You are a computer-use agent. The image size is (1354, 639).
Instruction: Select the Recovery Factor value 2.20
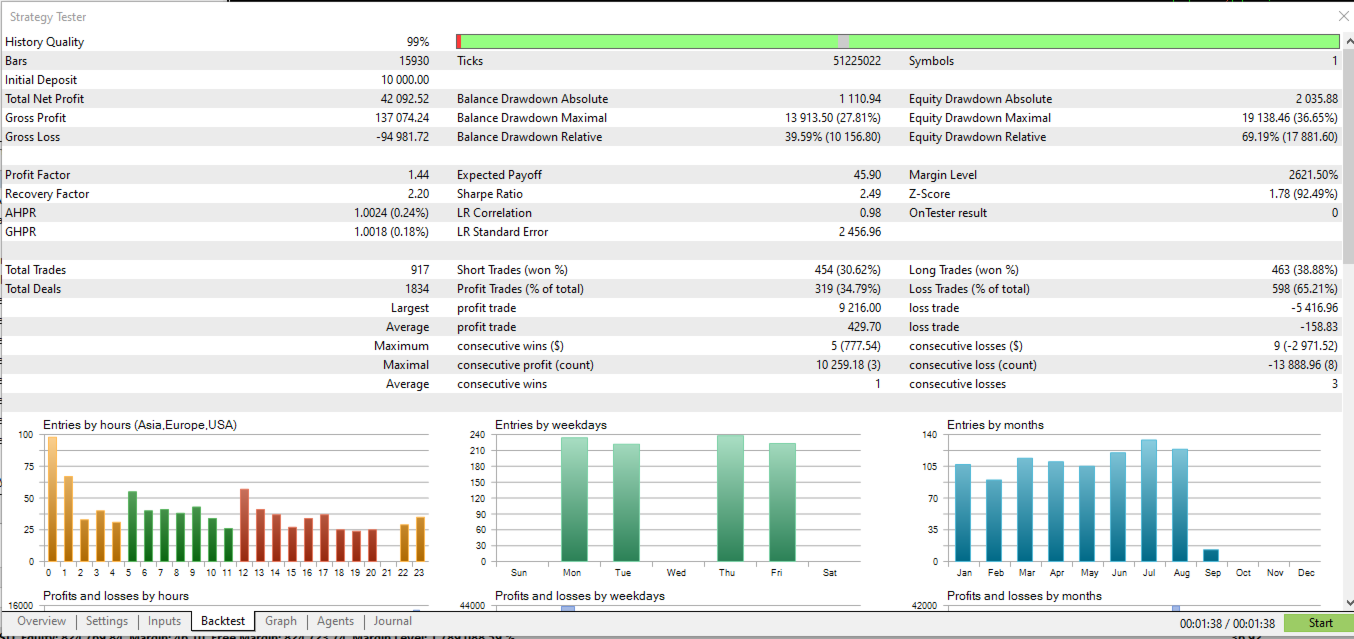[x=418, y=194]
